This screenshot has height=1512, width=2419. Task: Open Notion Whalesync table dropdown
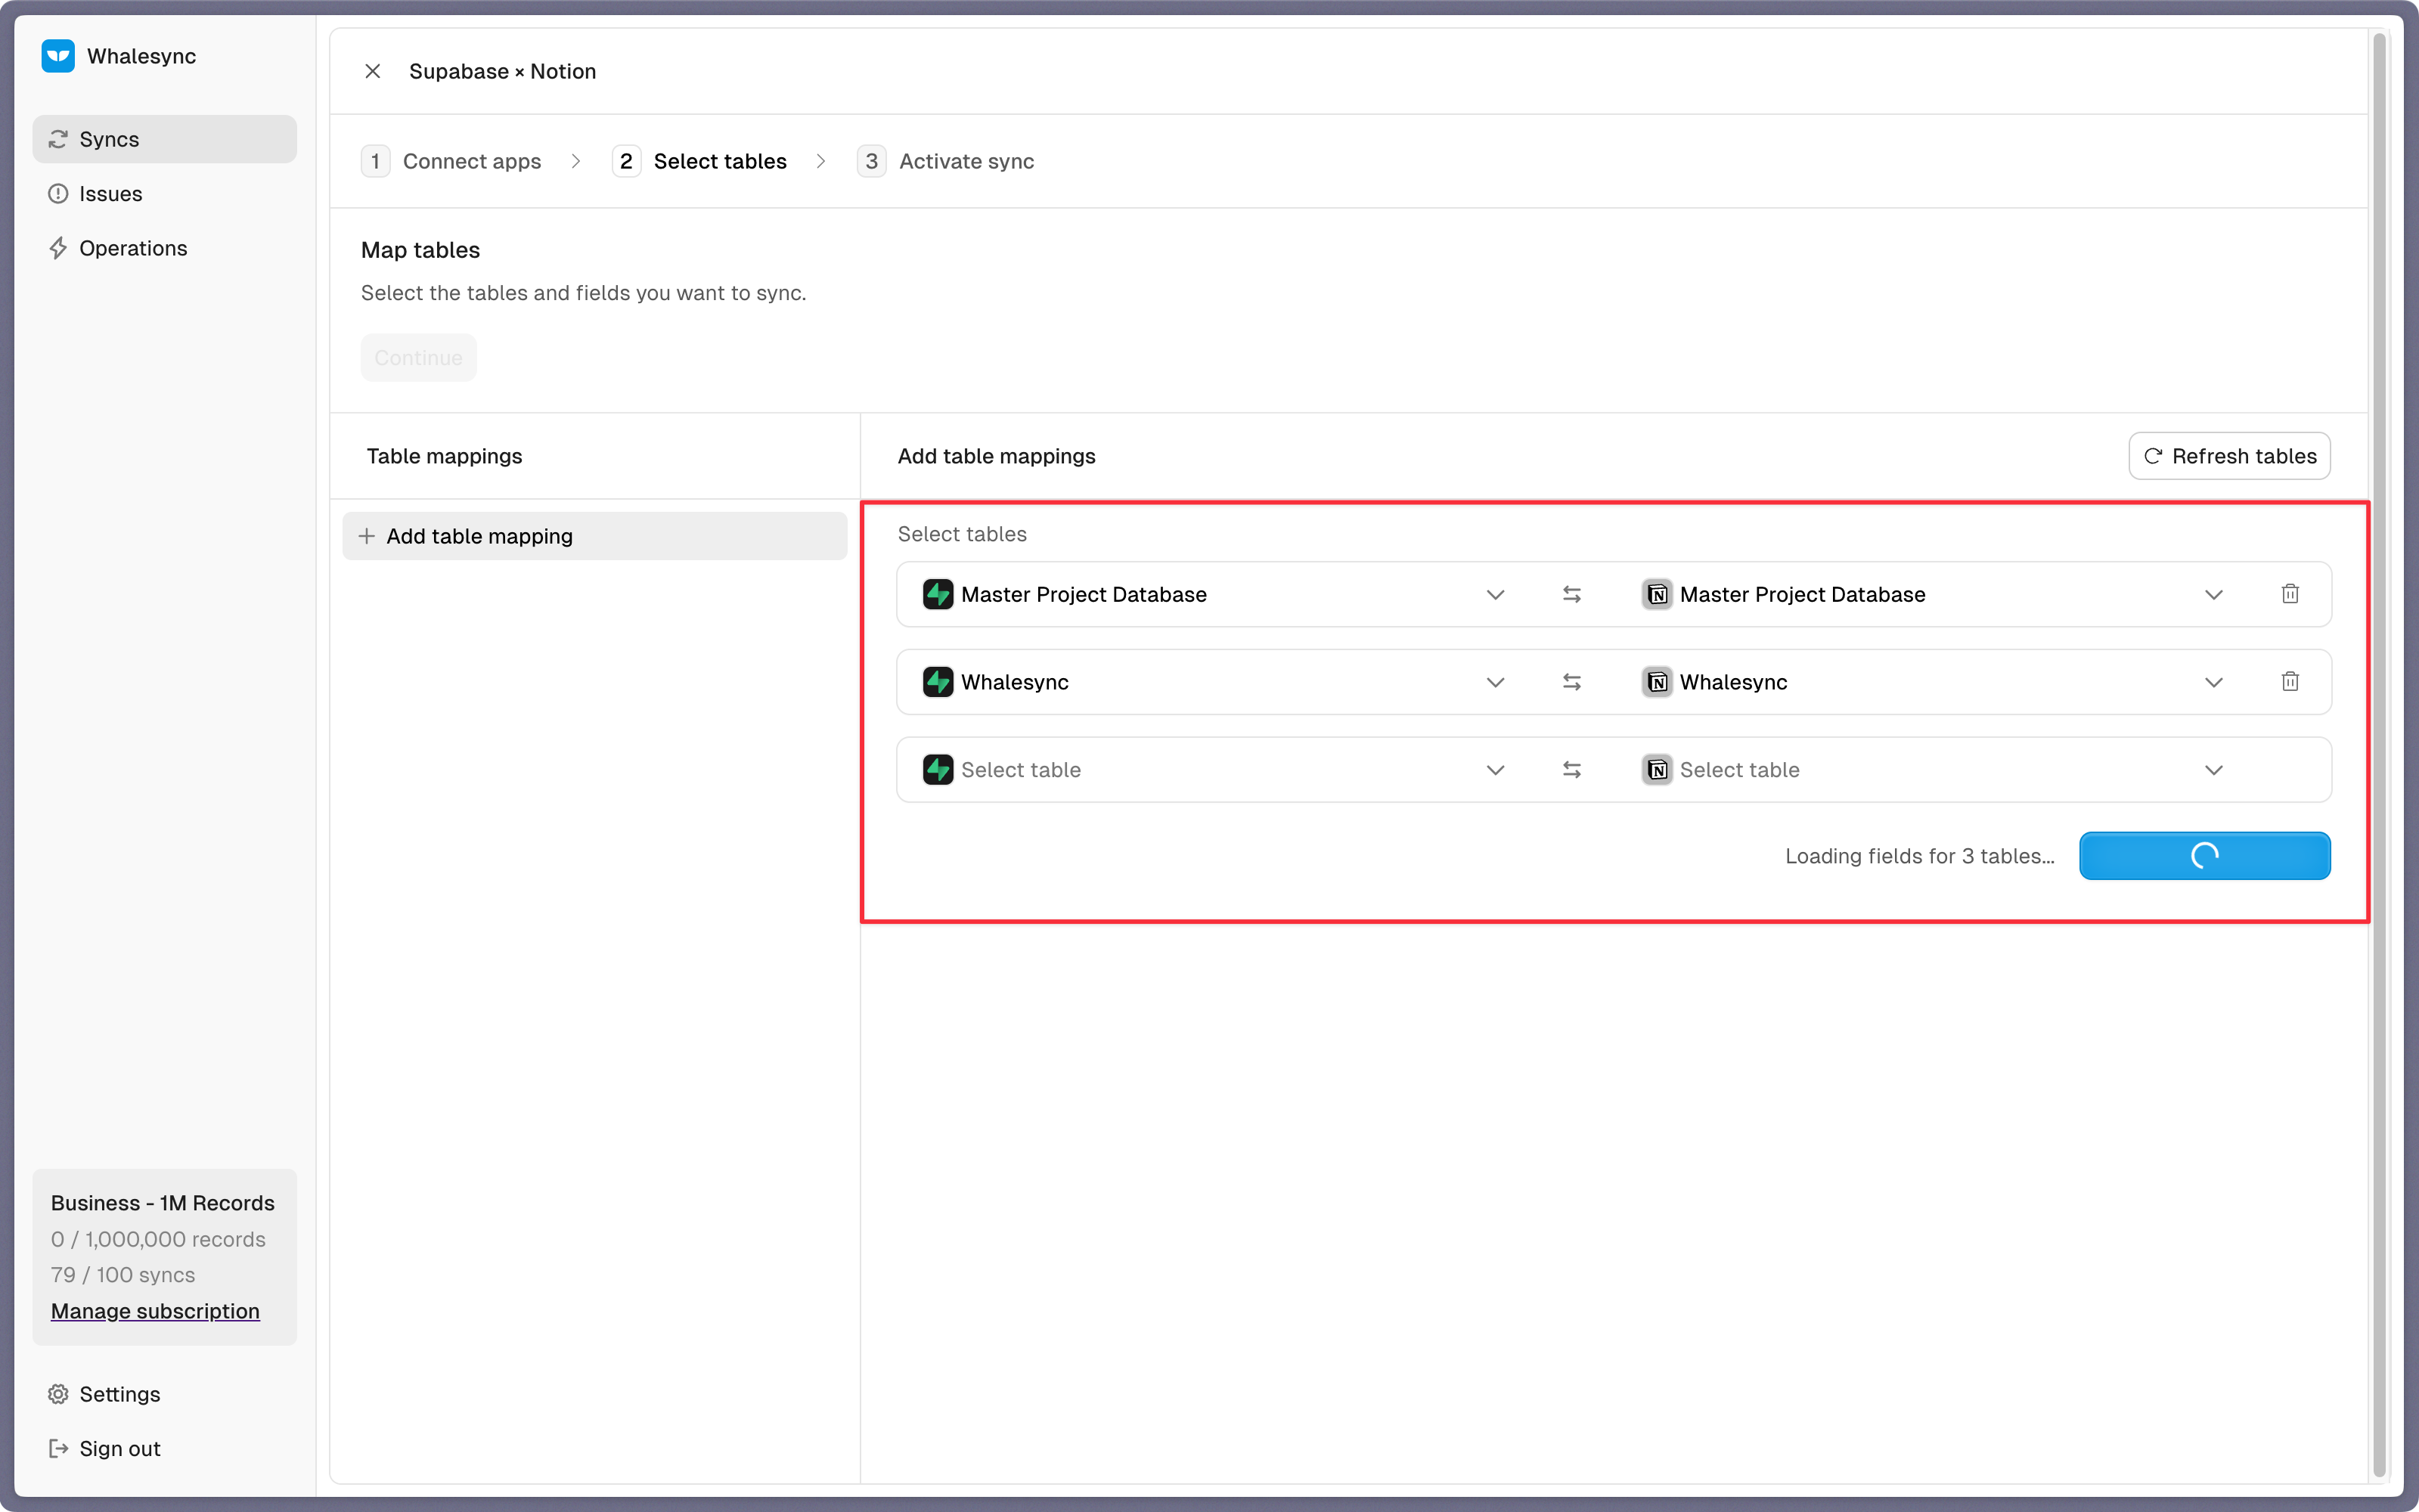(x=1934, y=682)
